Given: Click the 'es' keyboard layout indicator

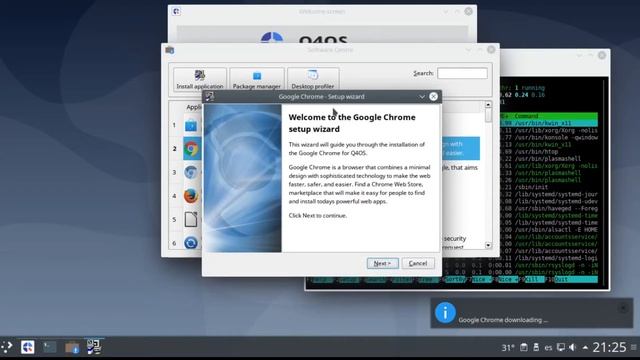Looking at the screenshot, I should point(548,348).
